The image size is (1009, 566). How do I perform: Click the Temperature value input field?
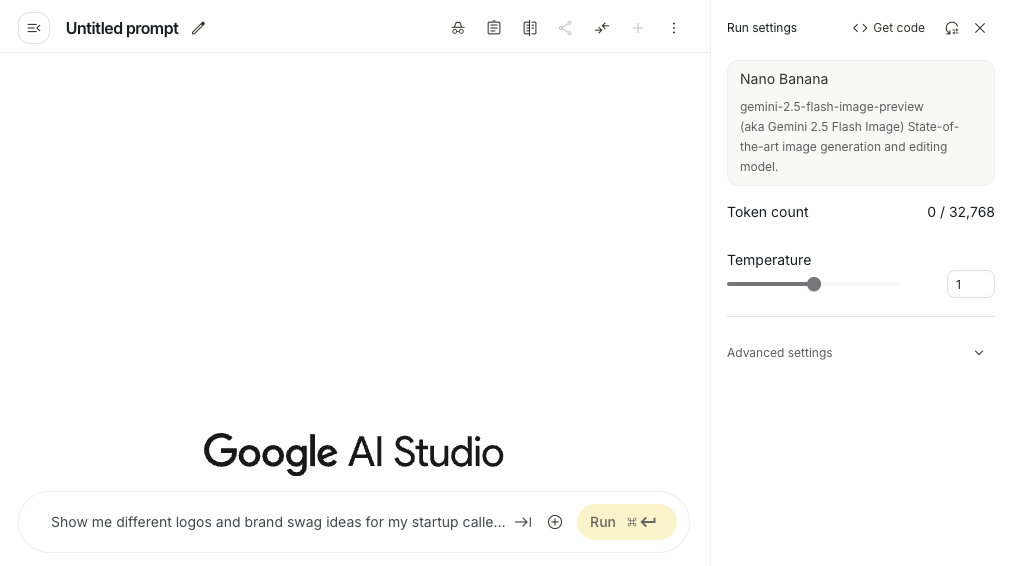(x=970, y=284)
